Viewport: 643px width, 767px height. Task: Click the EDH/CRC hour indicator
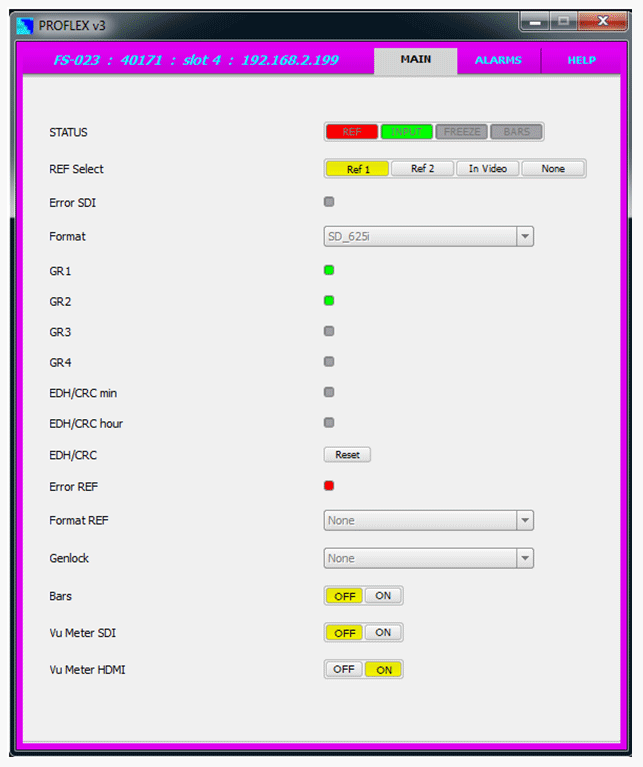[x=329, y=423]
